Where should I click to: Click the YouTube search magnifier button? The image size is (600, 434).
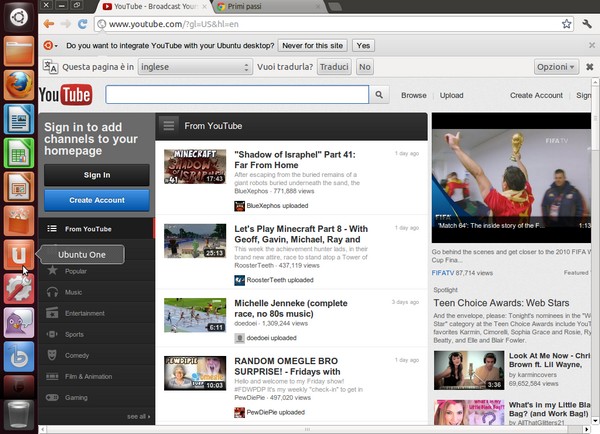click(x=379, y=95)
